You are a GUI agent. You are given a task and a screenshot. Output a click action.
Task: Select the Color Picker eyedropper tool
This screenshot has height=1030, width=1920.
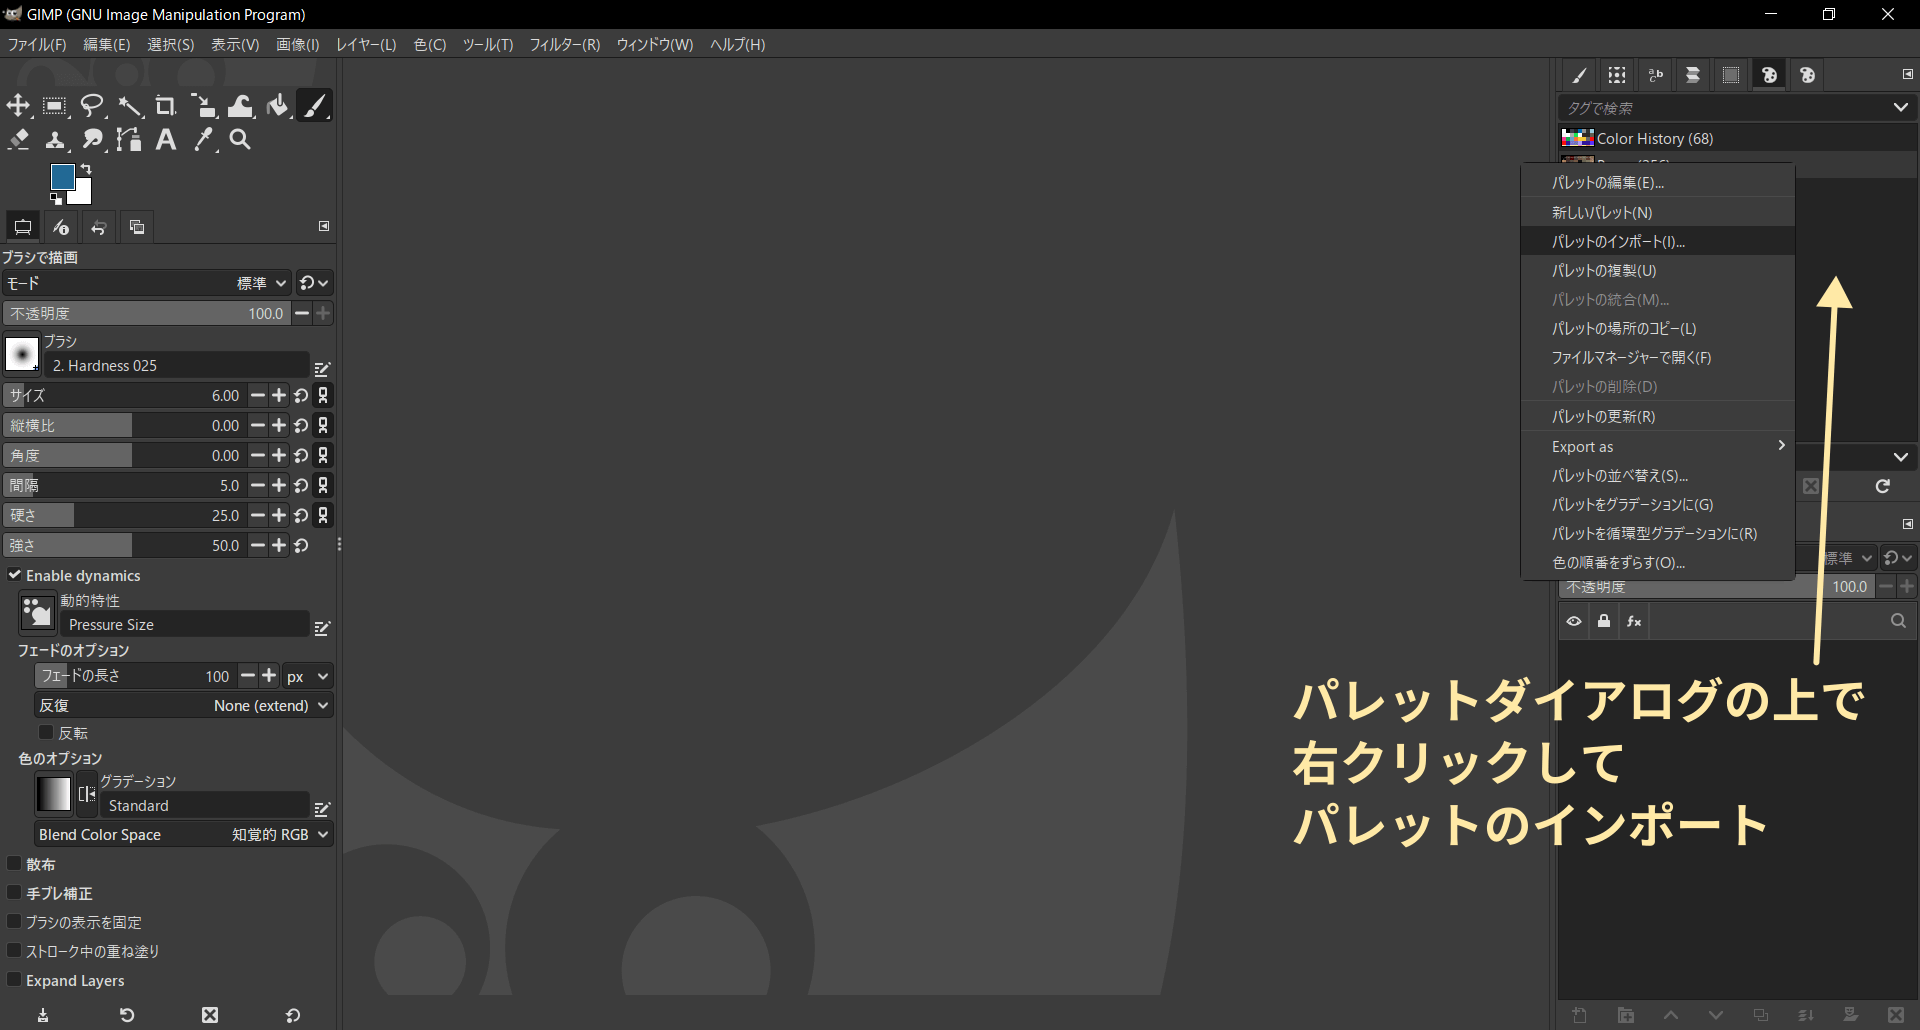(203, 140)
